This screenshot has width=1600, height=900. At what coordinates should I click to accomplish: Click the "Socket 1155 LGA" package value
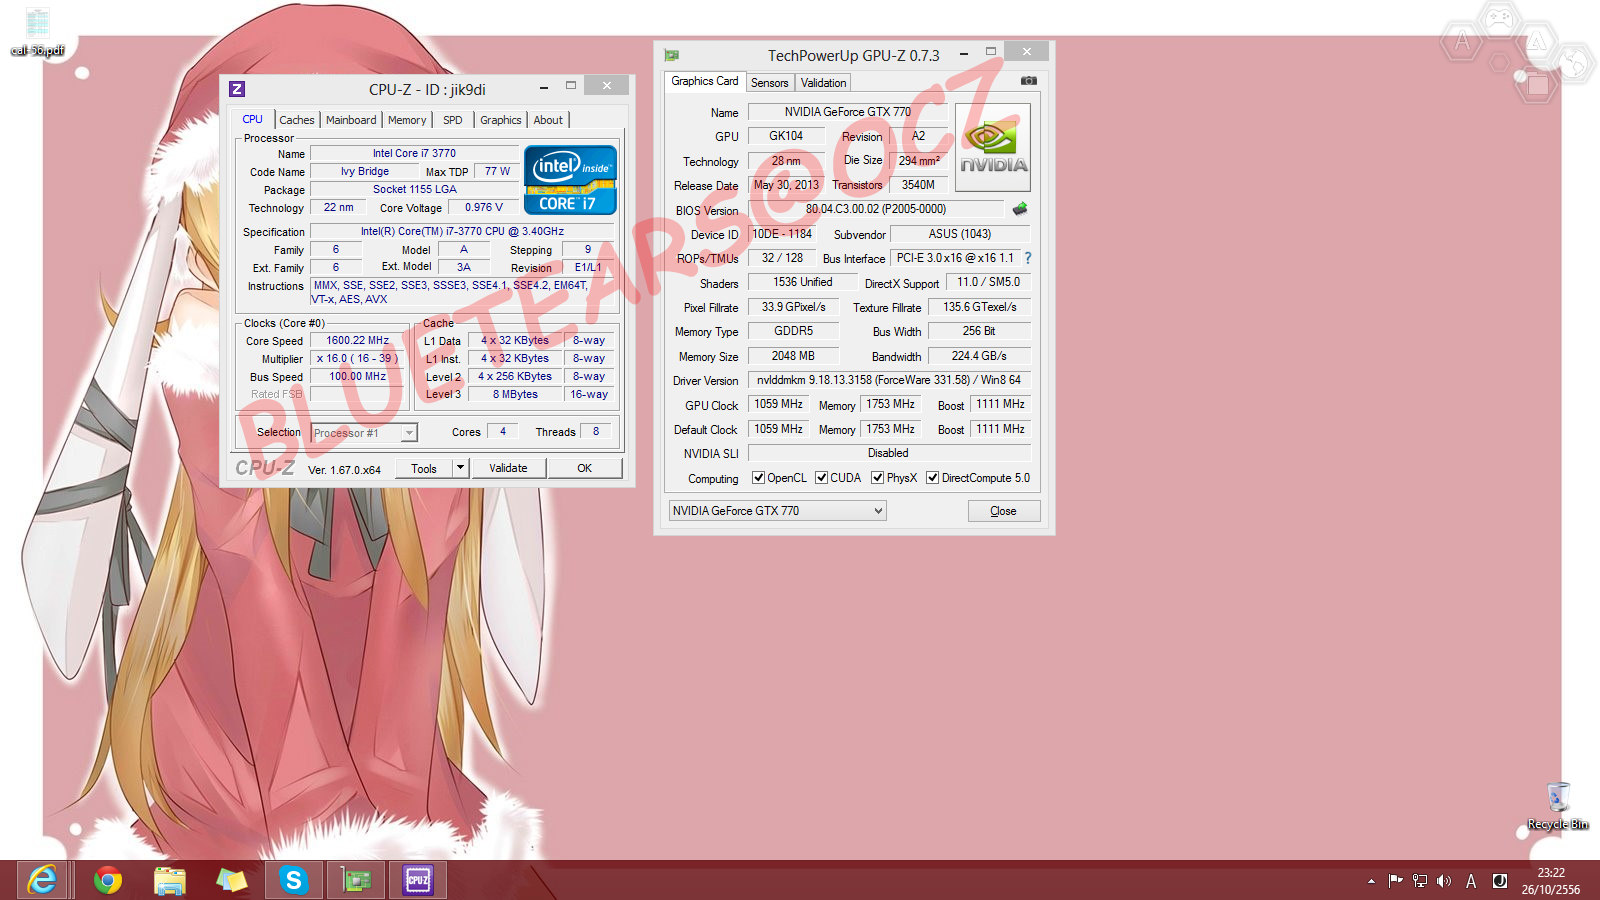[414, 189]
